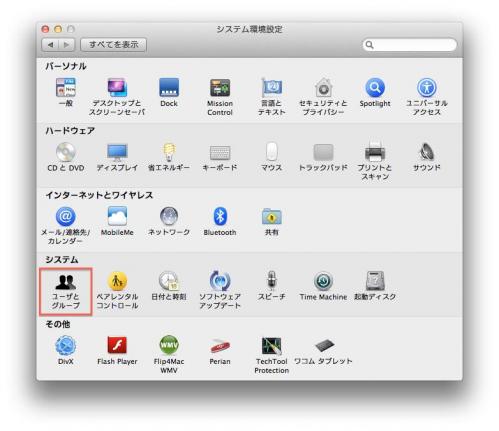Screen dimensions: 499x431
Task: Open Time Machine preferences
Action: coord(323,286)
